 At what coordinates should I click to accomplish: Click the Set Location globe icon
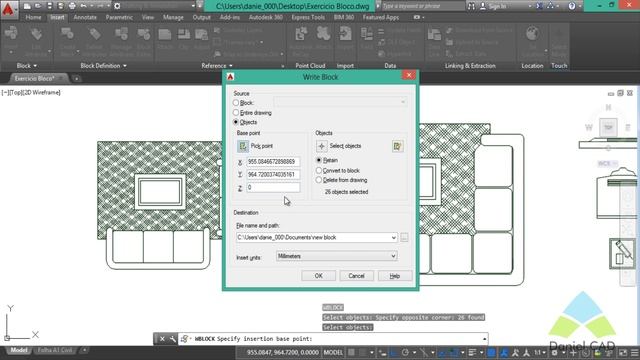532,34
